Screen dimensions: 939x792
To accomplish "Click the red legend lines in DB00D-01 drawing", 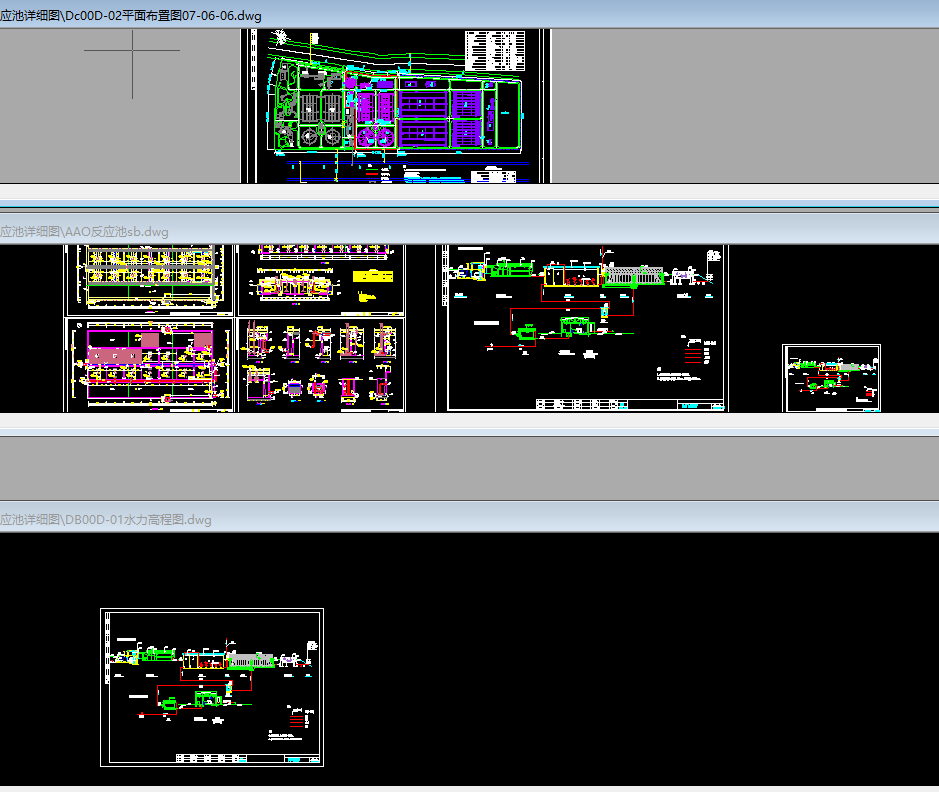I will click(x=296, y=720).
